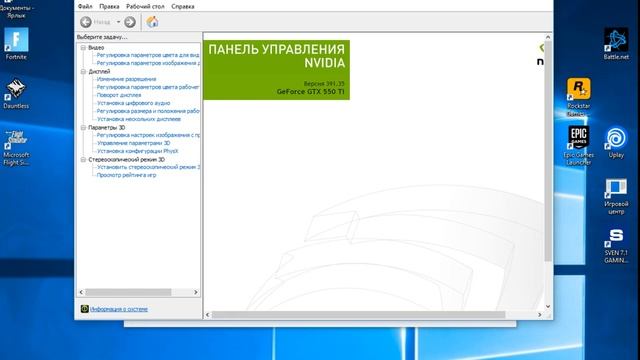This screenshot has width=640, height=360.
Task: Select the Игровой центр desktop icon
Action: (x=616, y=197)
